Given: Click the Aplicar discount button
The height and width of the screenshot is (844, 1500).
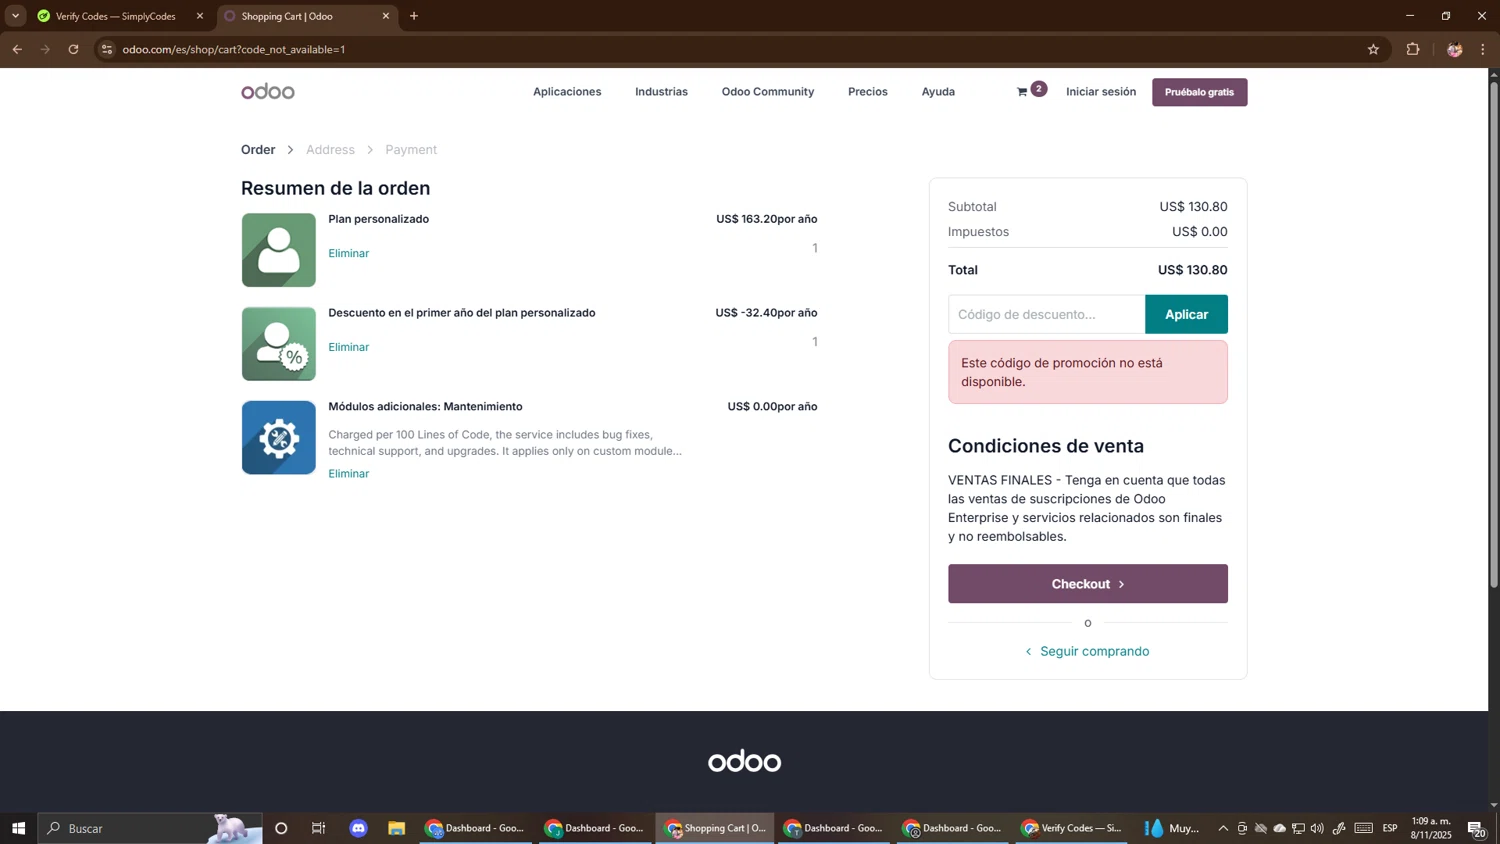Looking at the screenshot, I should tap(1186, 314).
